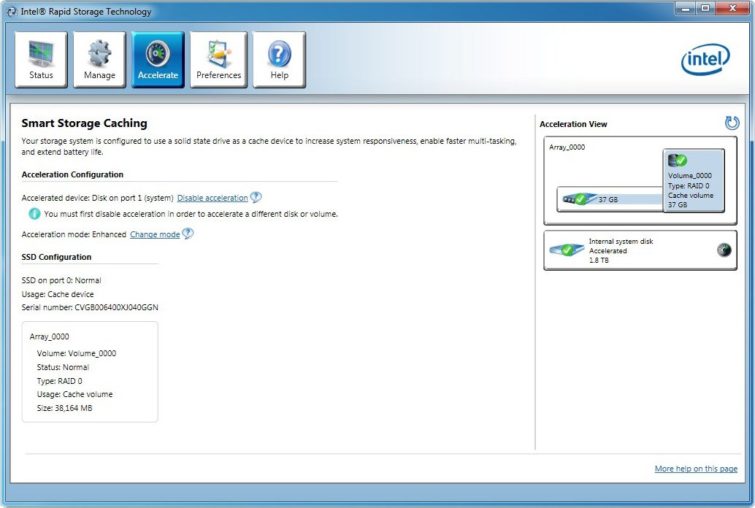Select the Volume_0000 cache volume icon
The image size is (755, 508).
677,160
